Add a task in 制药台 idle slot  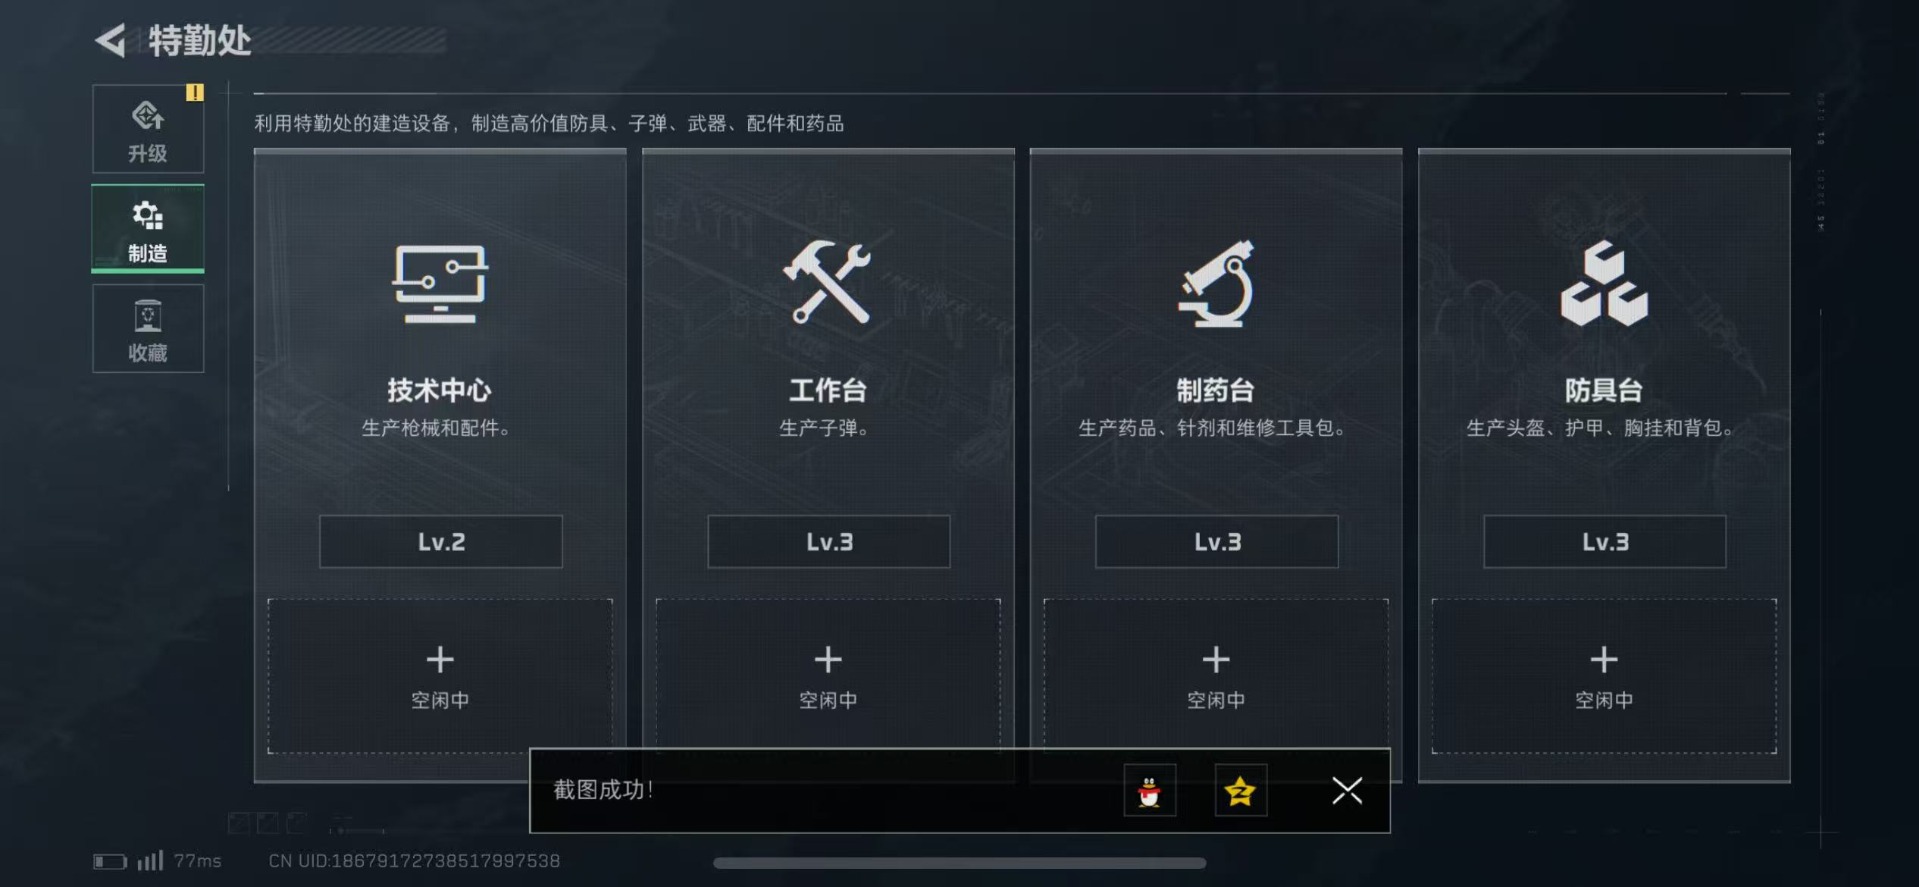tap(1216, 673)
